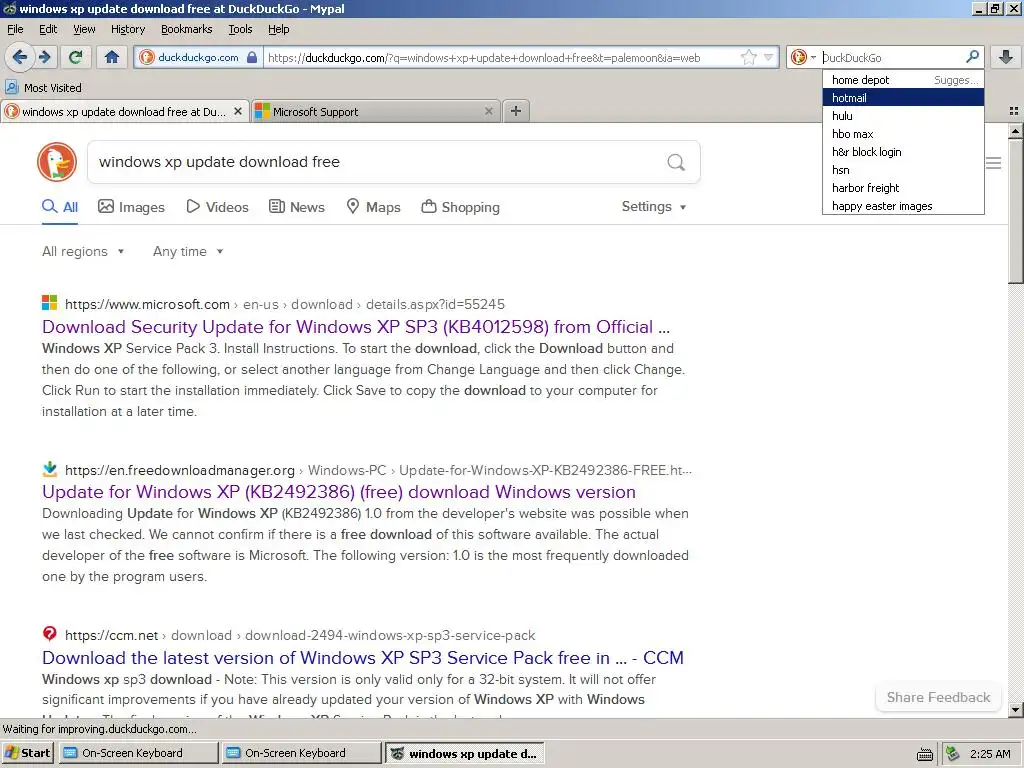
Task: Switch to Videos results
Action: coord(217,207)
